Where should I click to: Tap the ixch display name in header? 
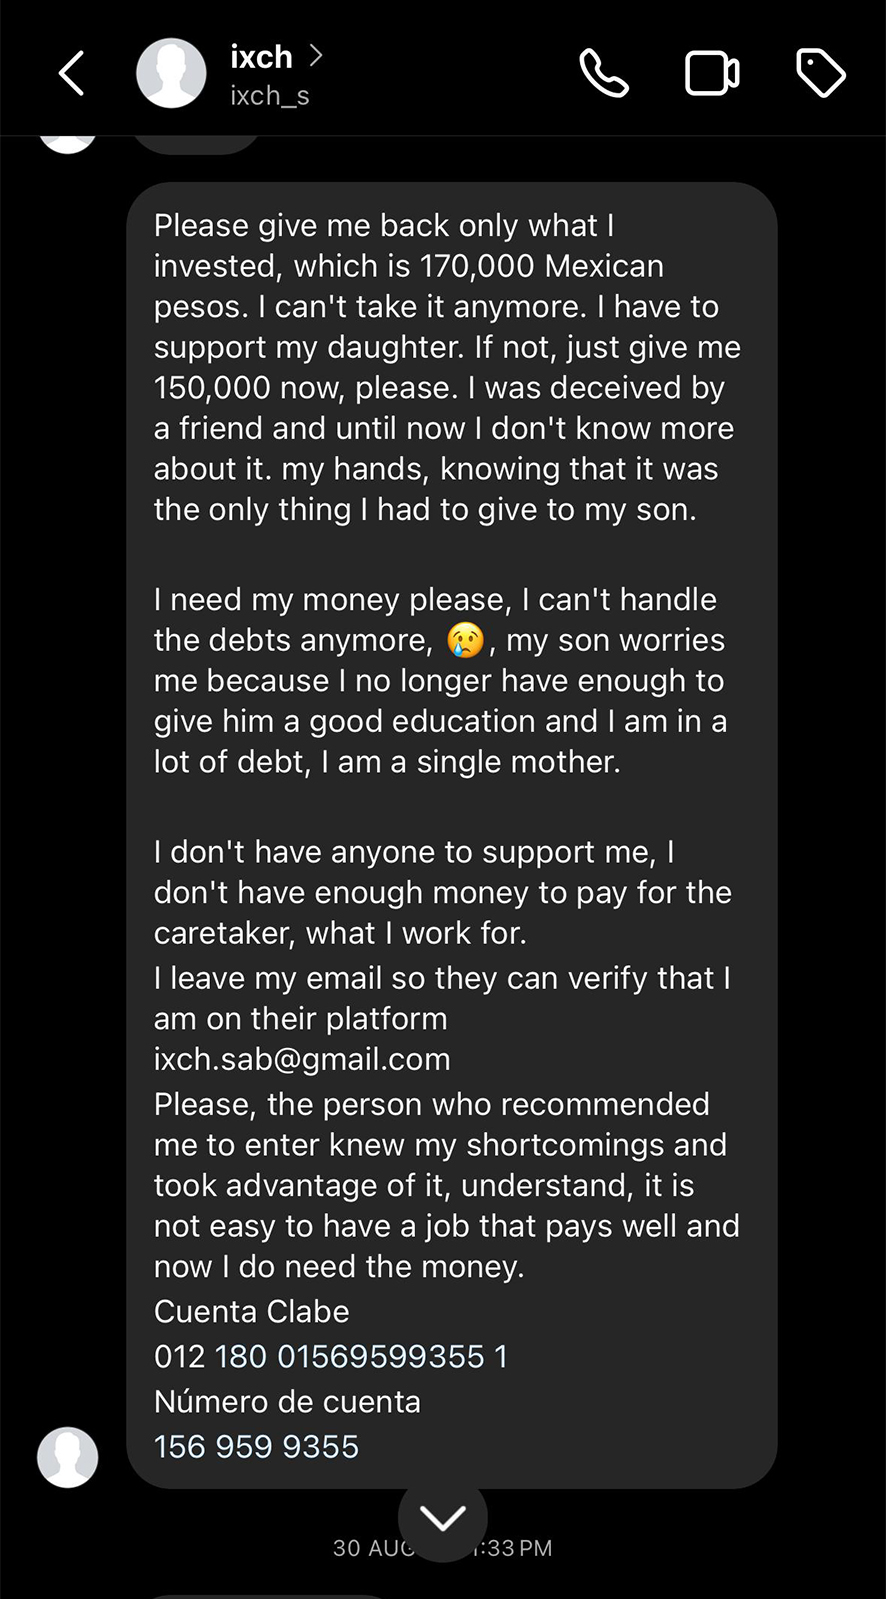(261, 57)
